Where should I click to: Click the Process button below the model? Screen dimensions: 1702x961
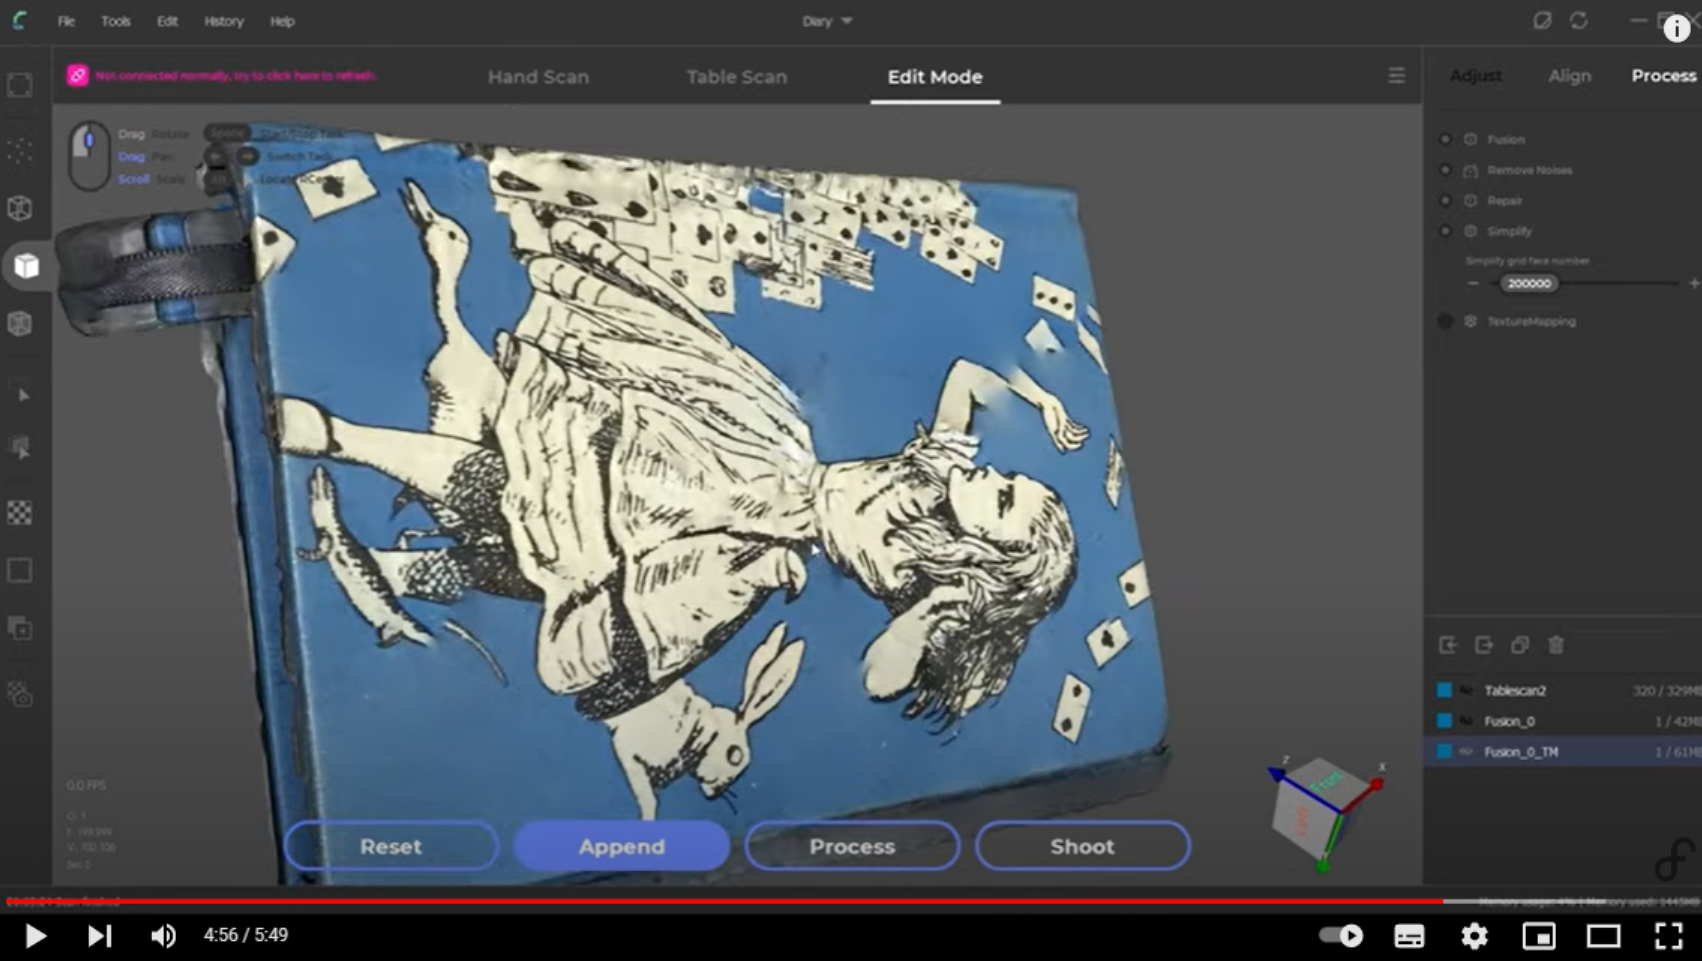(x=852, y=846)
